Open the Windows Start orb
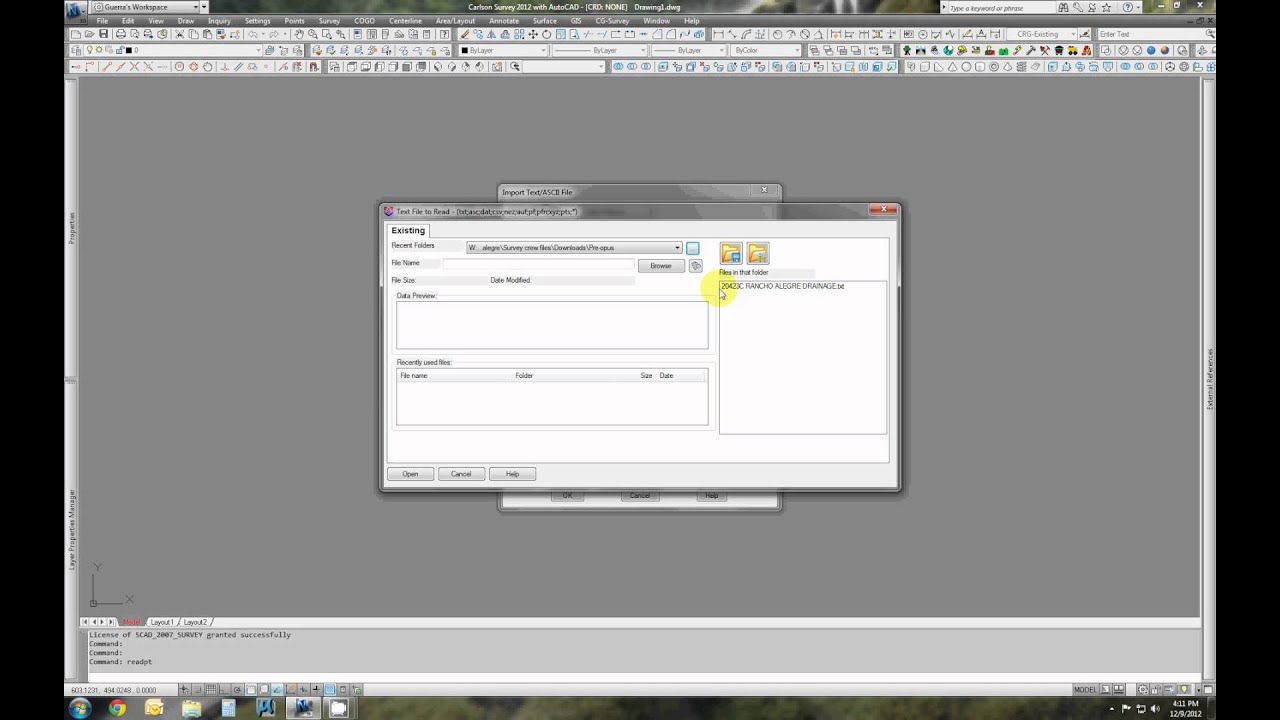1280x720 pixels. click(x=79, y=708)
